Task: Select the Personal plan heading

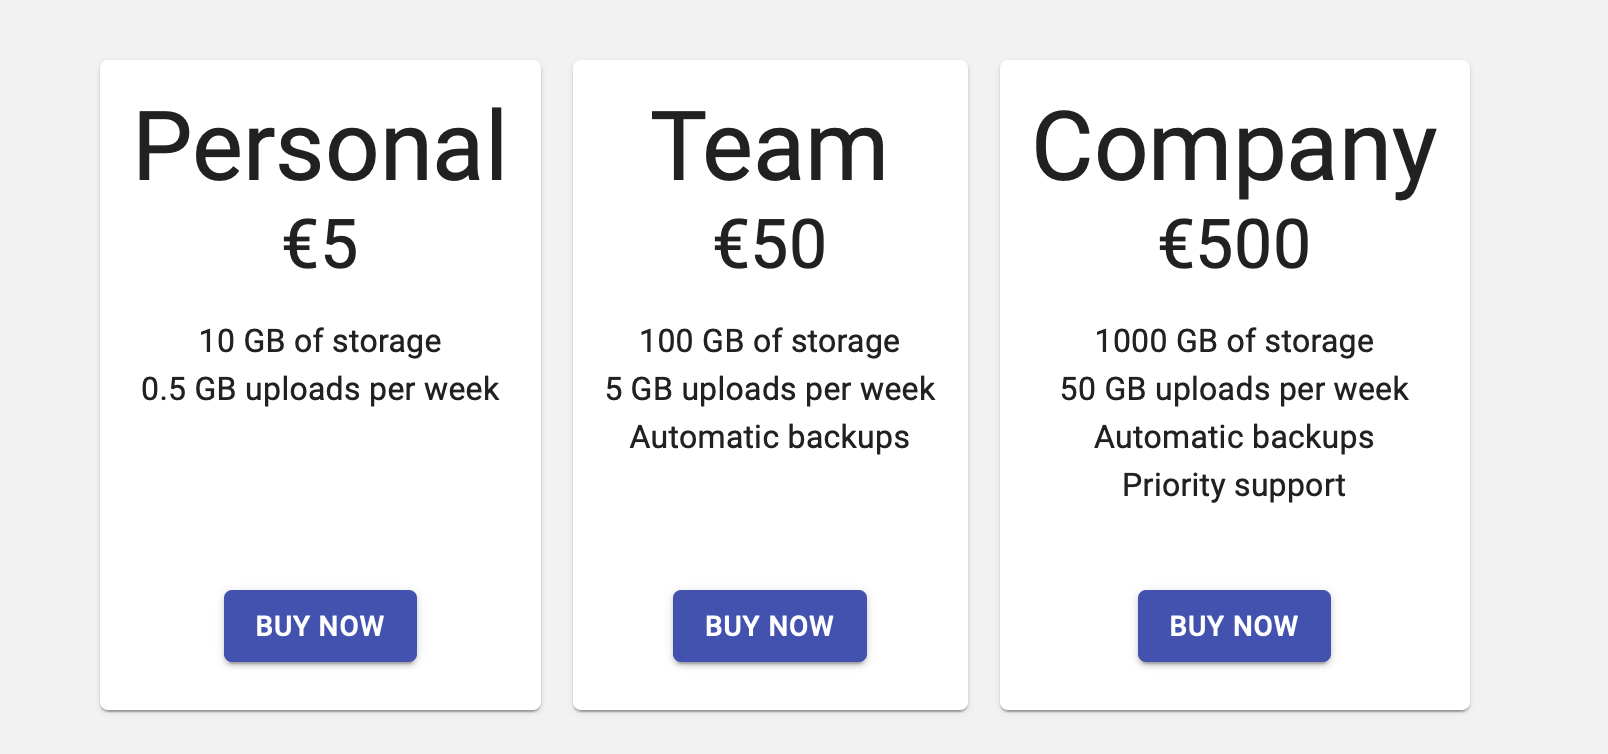Action: click(320, 148)
